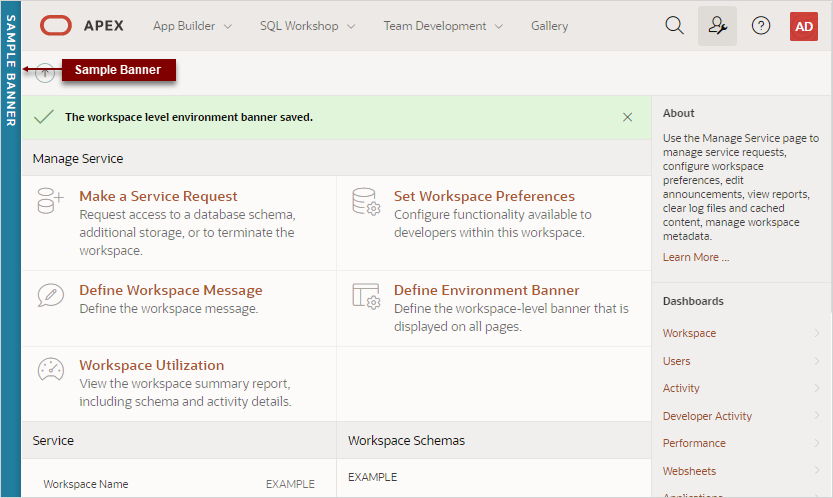Open the Websheets dashboard link
The height and width of the screenshot is (498, 833).
689,471
